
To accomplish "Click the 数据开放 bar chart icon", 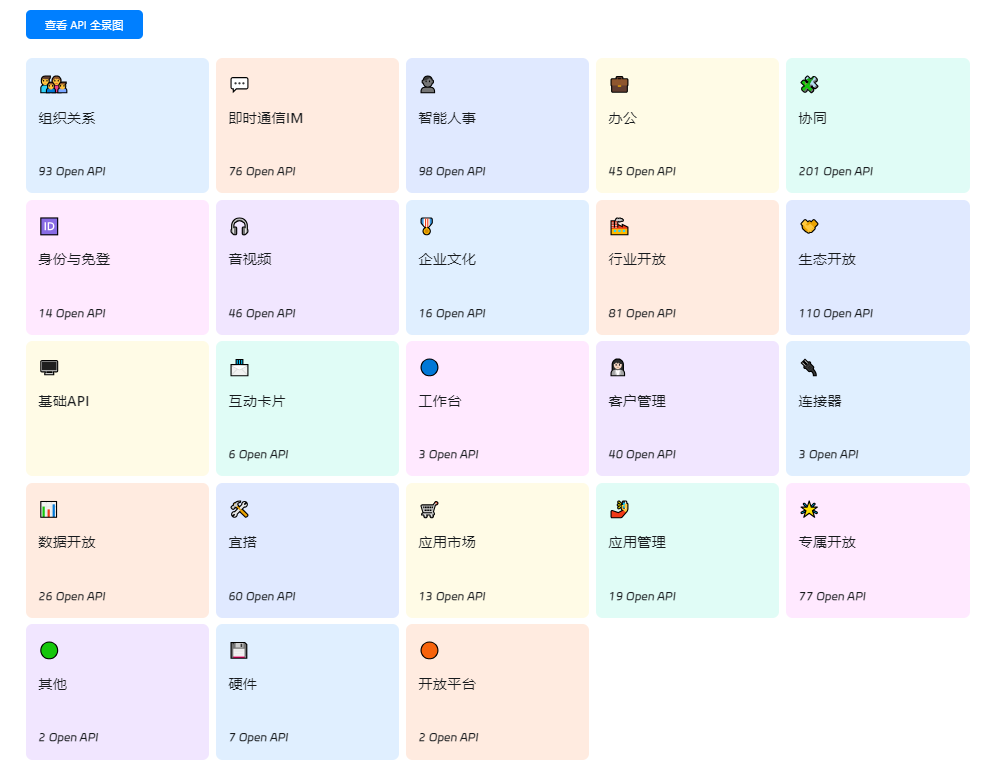I will 49,509.
